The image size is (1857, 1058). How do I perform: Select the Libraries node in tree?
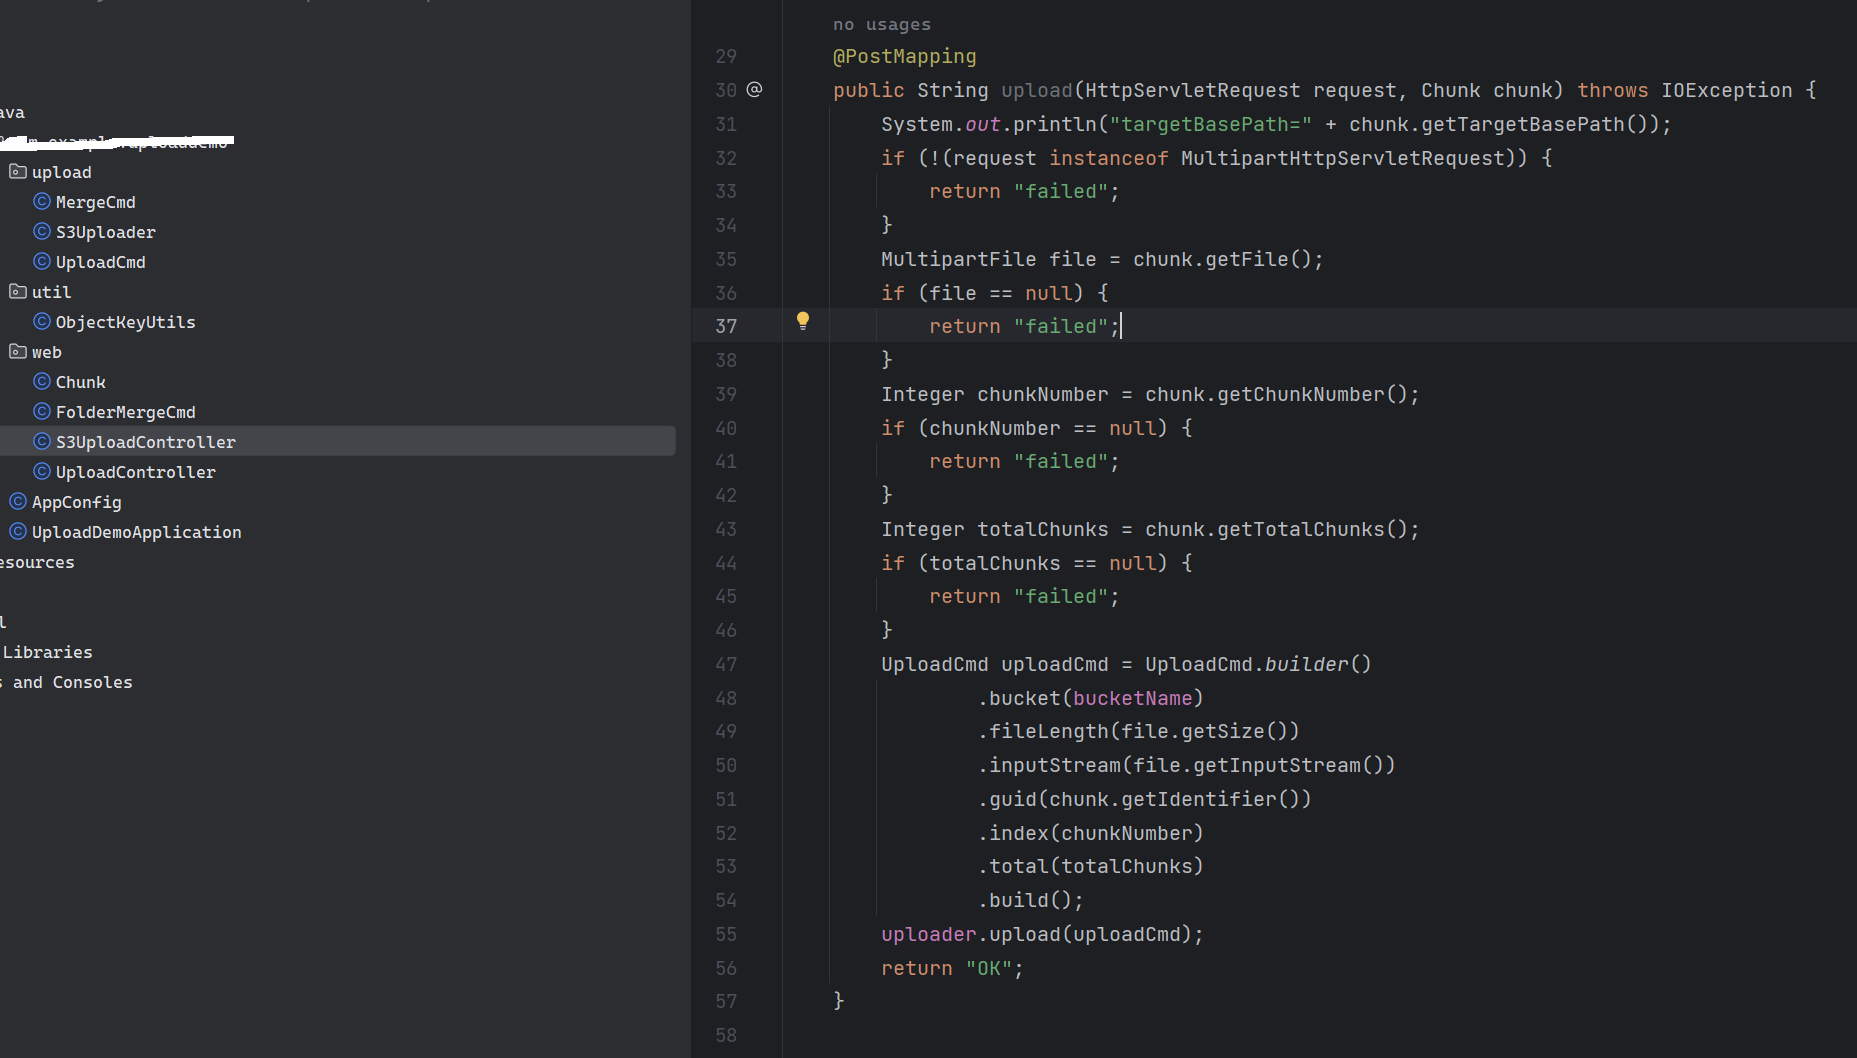[47, 652]
